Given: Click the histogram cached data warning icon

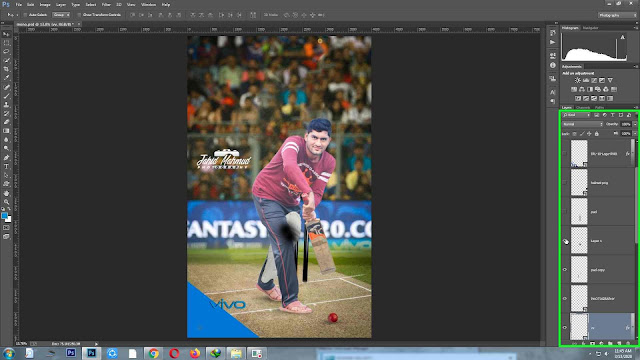Looking at the screenshot, I should tap(622, 38).
